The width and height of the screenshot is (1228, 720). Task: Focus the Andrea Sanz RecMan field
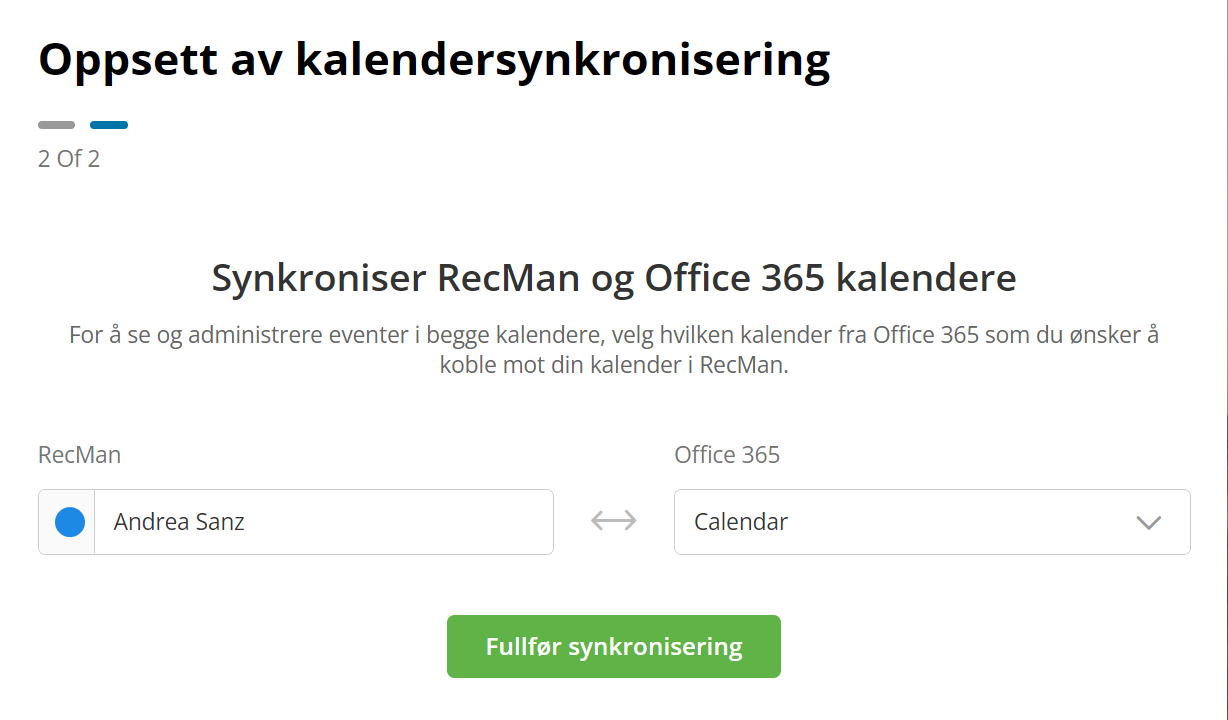click(x=324, y=522)
